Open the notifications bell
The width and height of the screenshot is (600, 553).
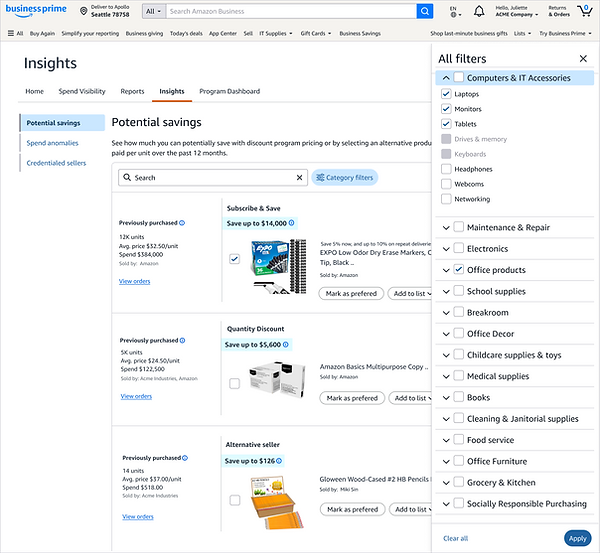pos(479,11)
